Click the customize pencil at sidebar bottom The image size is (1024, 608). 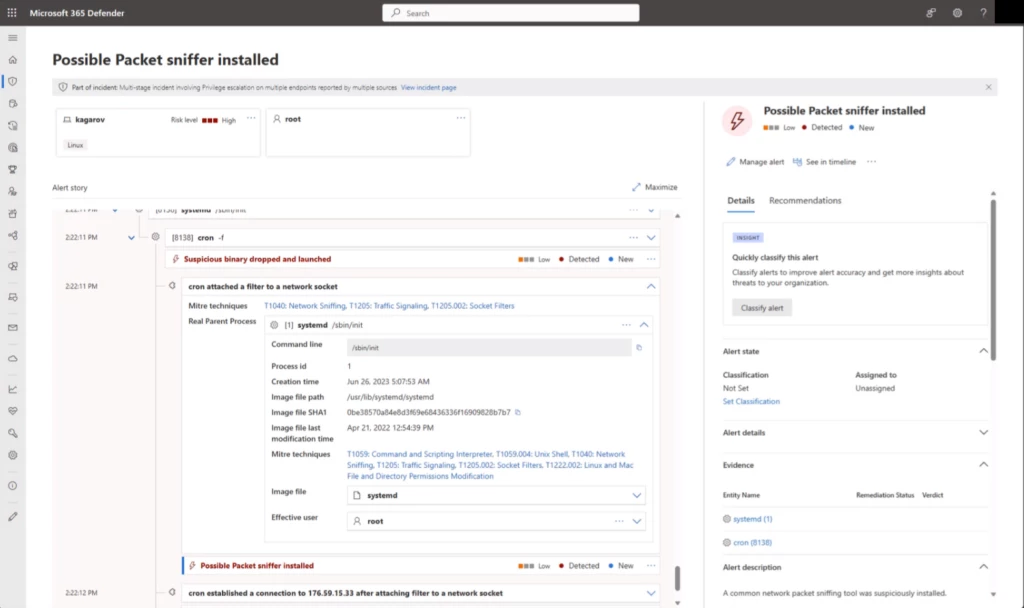click(x=13, y=517)
